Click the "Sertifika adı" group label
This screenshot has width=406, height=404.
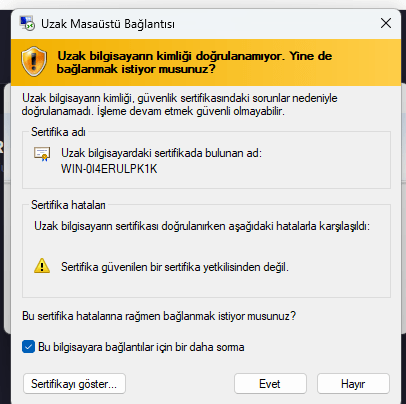pyautogui.click(x=58, y=132)
